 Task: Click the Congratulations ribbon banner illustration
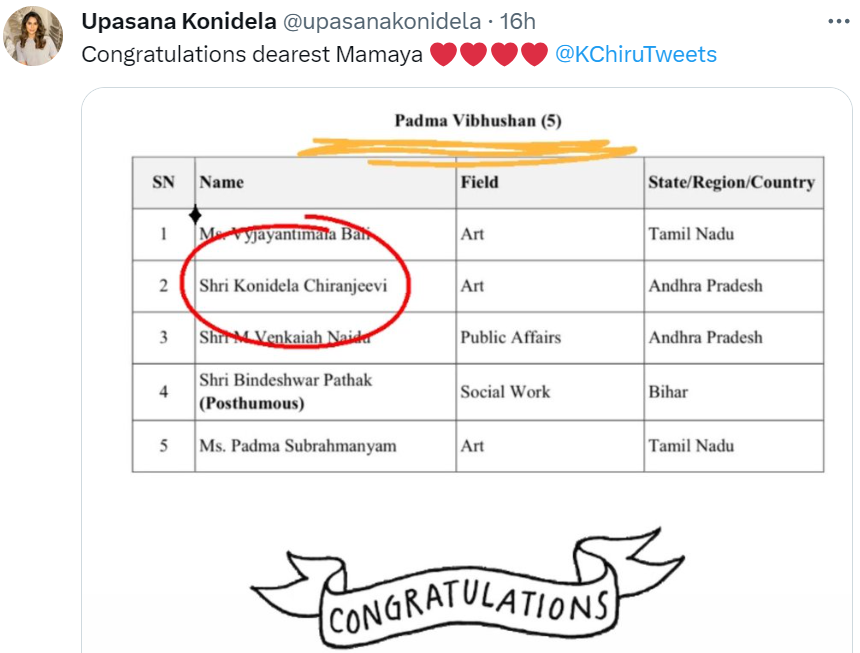468,594
